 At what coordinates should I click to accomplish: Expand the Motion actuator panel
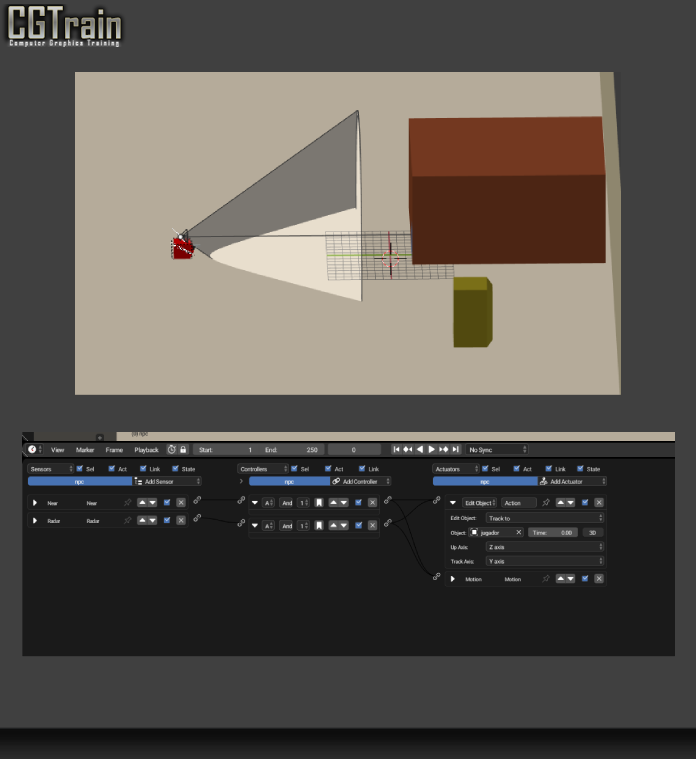(452, 579)
